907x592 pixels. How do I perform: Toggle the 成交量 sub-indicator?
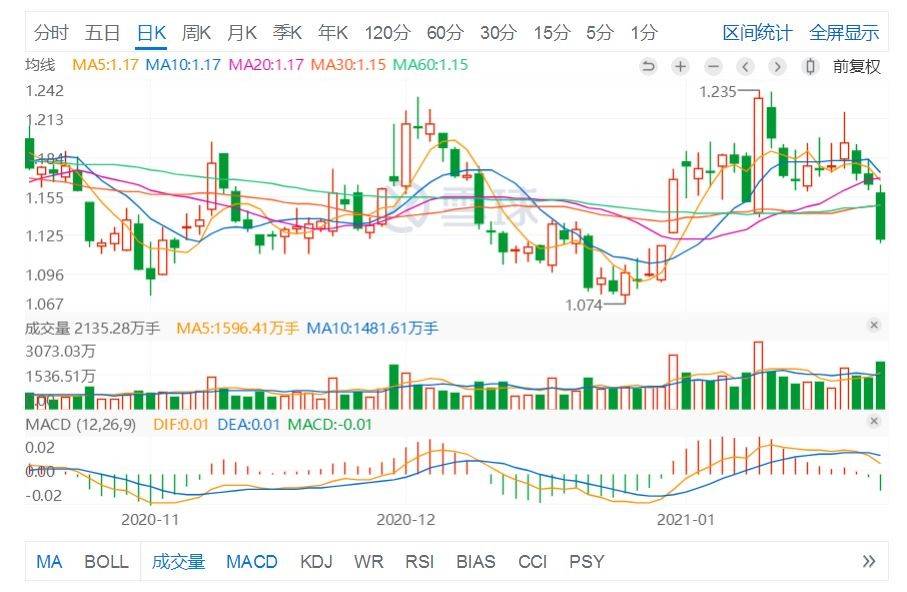coord(178,561)
